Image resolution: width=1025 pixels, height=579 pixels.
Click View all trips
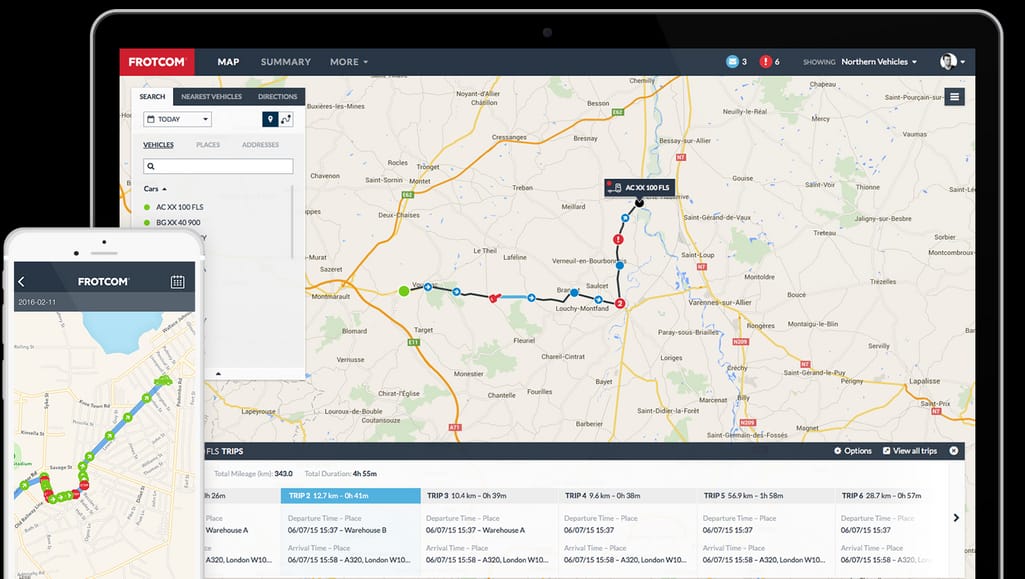[x=912, y=450]
